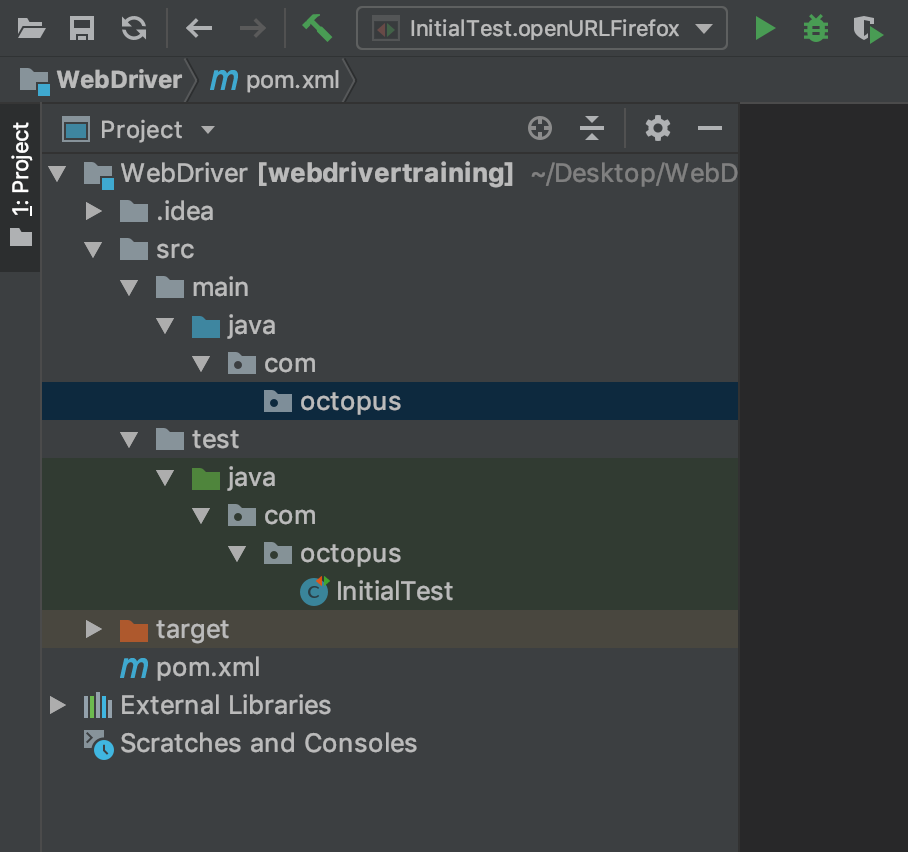
Task: Expand the target folder arrow
Action: 94,629
